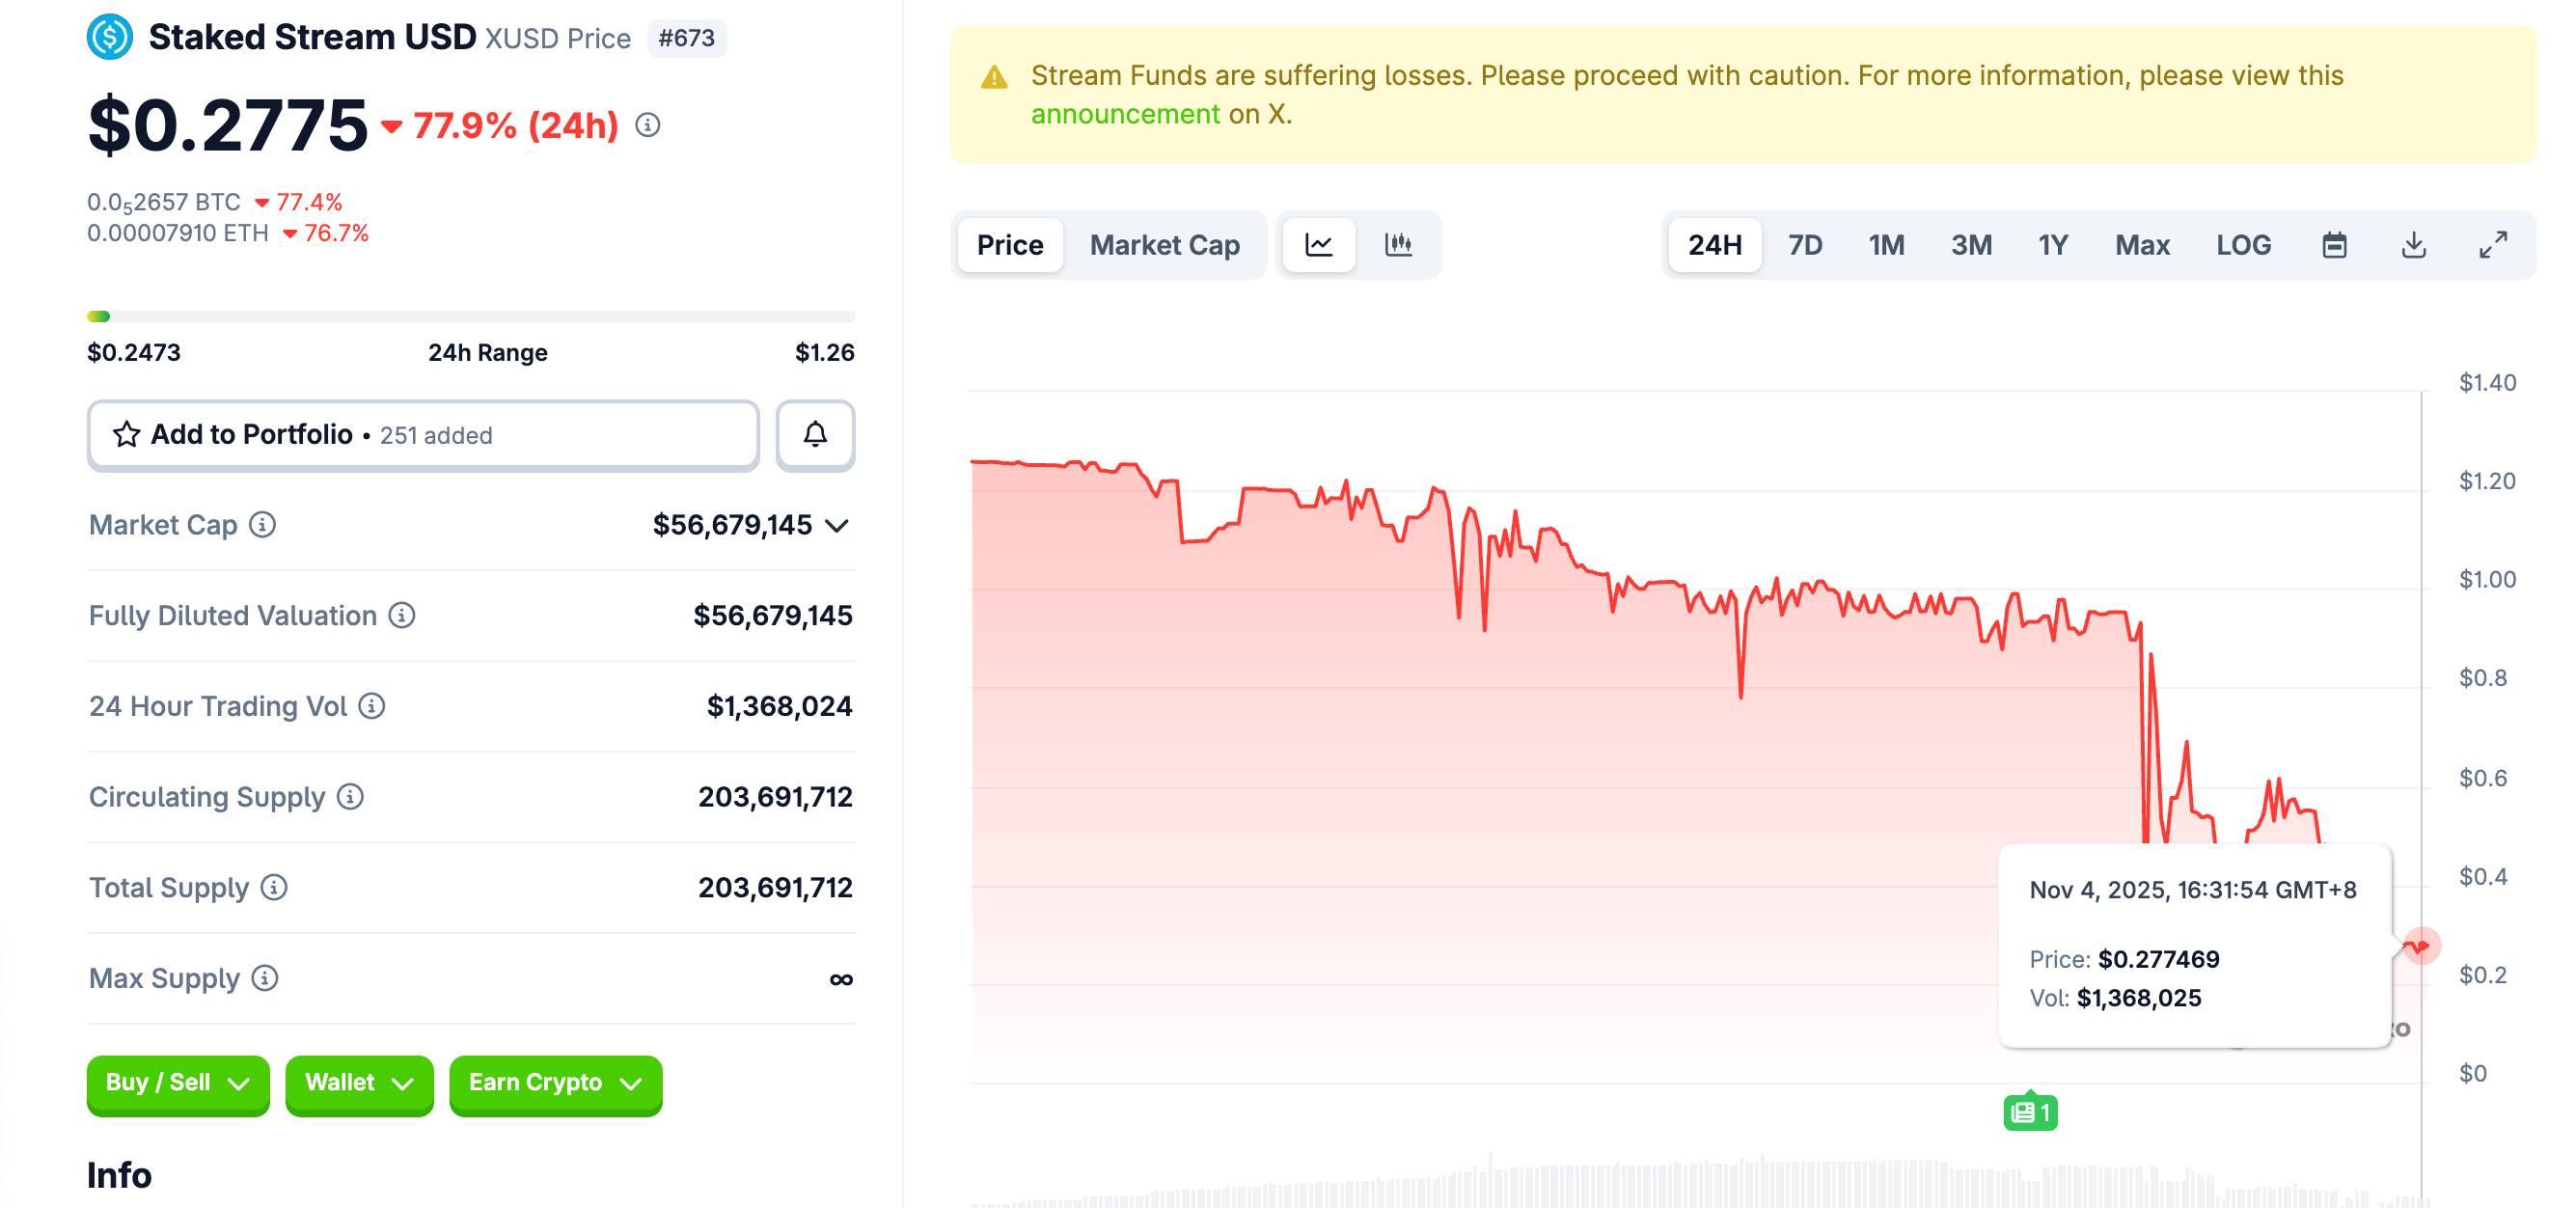
Task: Open the Buy / Sell dropdown
Action: (x=177, y=1084)
